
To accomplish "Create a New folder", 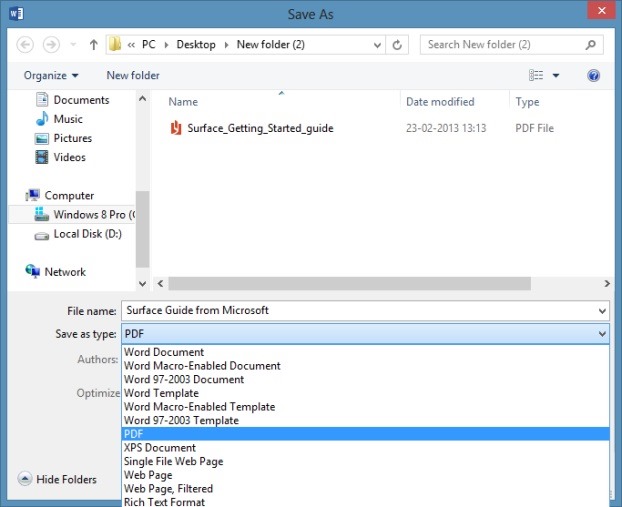I will point(133,75).
